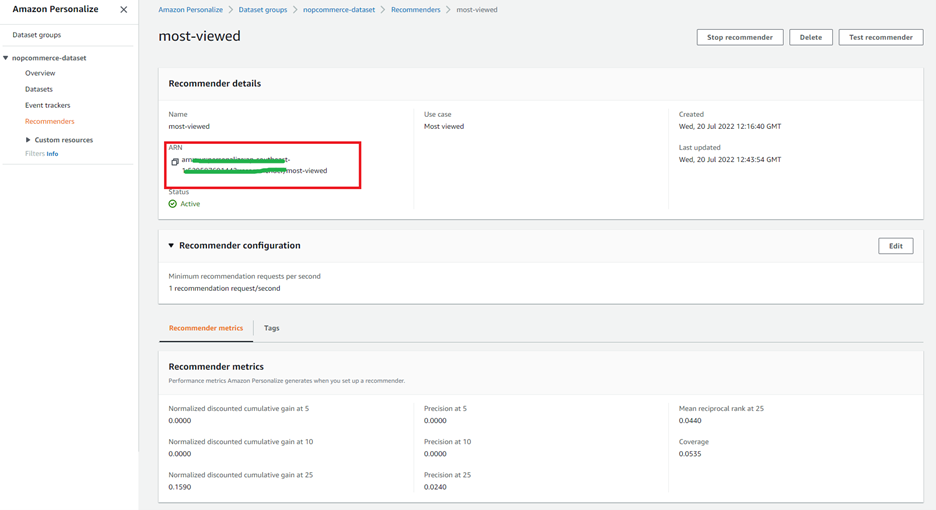Click 1 recommendation request/second value
Image resolution: width=936 pixels, height=510 pixels.
point(224,288)
